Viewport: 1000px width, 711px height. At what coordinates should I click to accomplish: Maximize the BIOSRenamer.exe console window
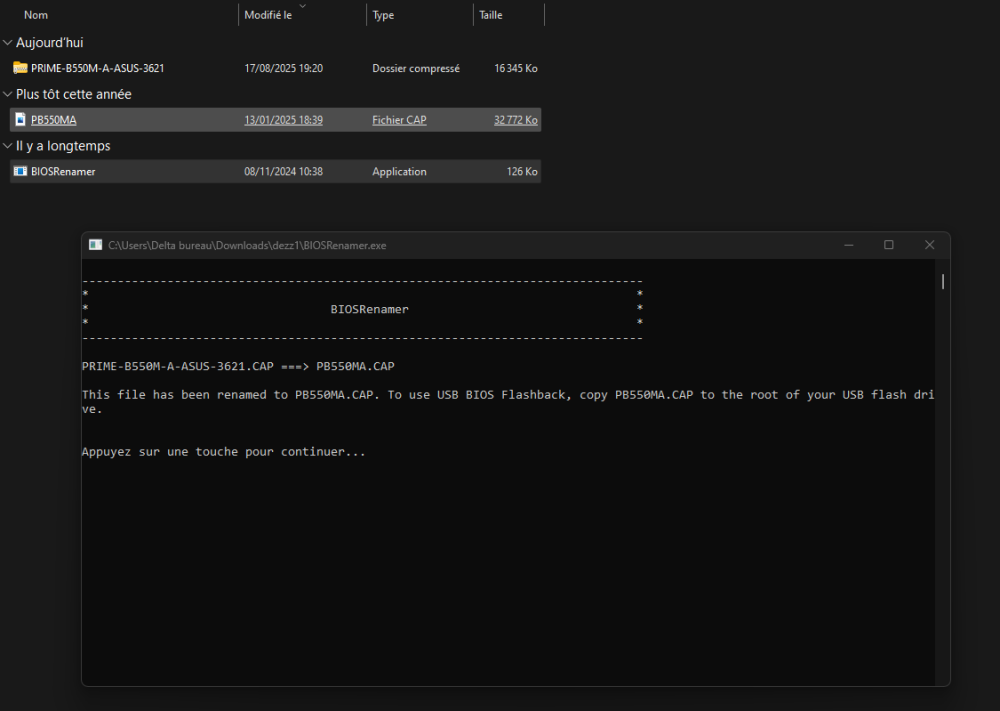click(x=888, y=245)
